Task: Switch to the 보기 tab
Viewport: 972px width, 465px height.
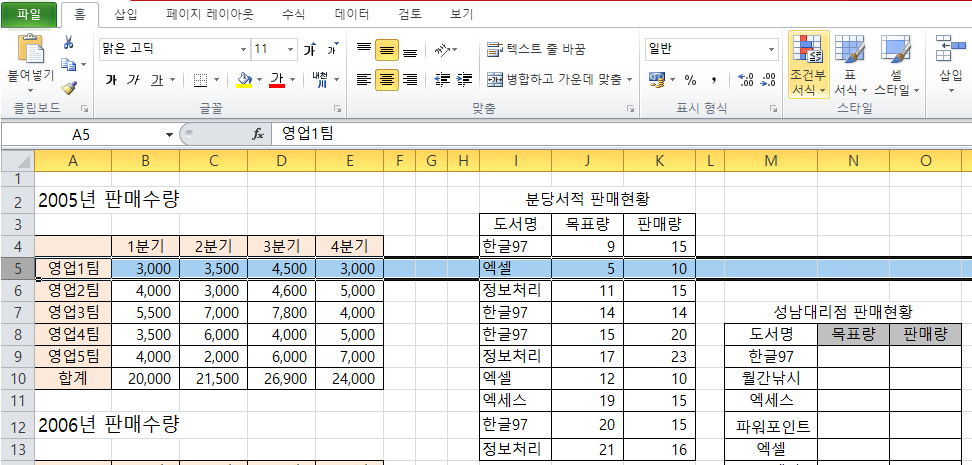Action: click(x=461, y=14)
